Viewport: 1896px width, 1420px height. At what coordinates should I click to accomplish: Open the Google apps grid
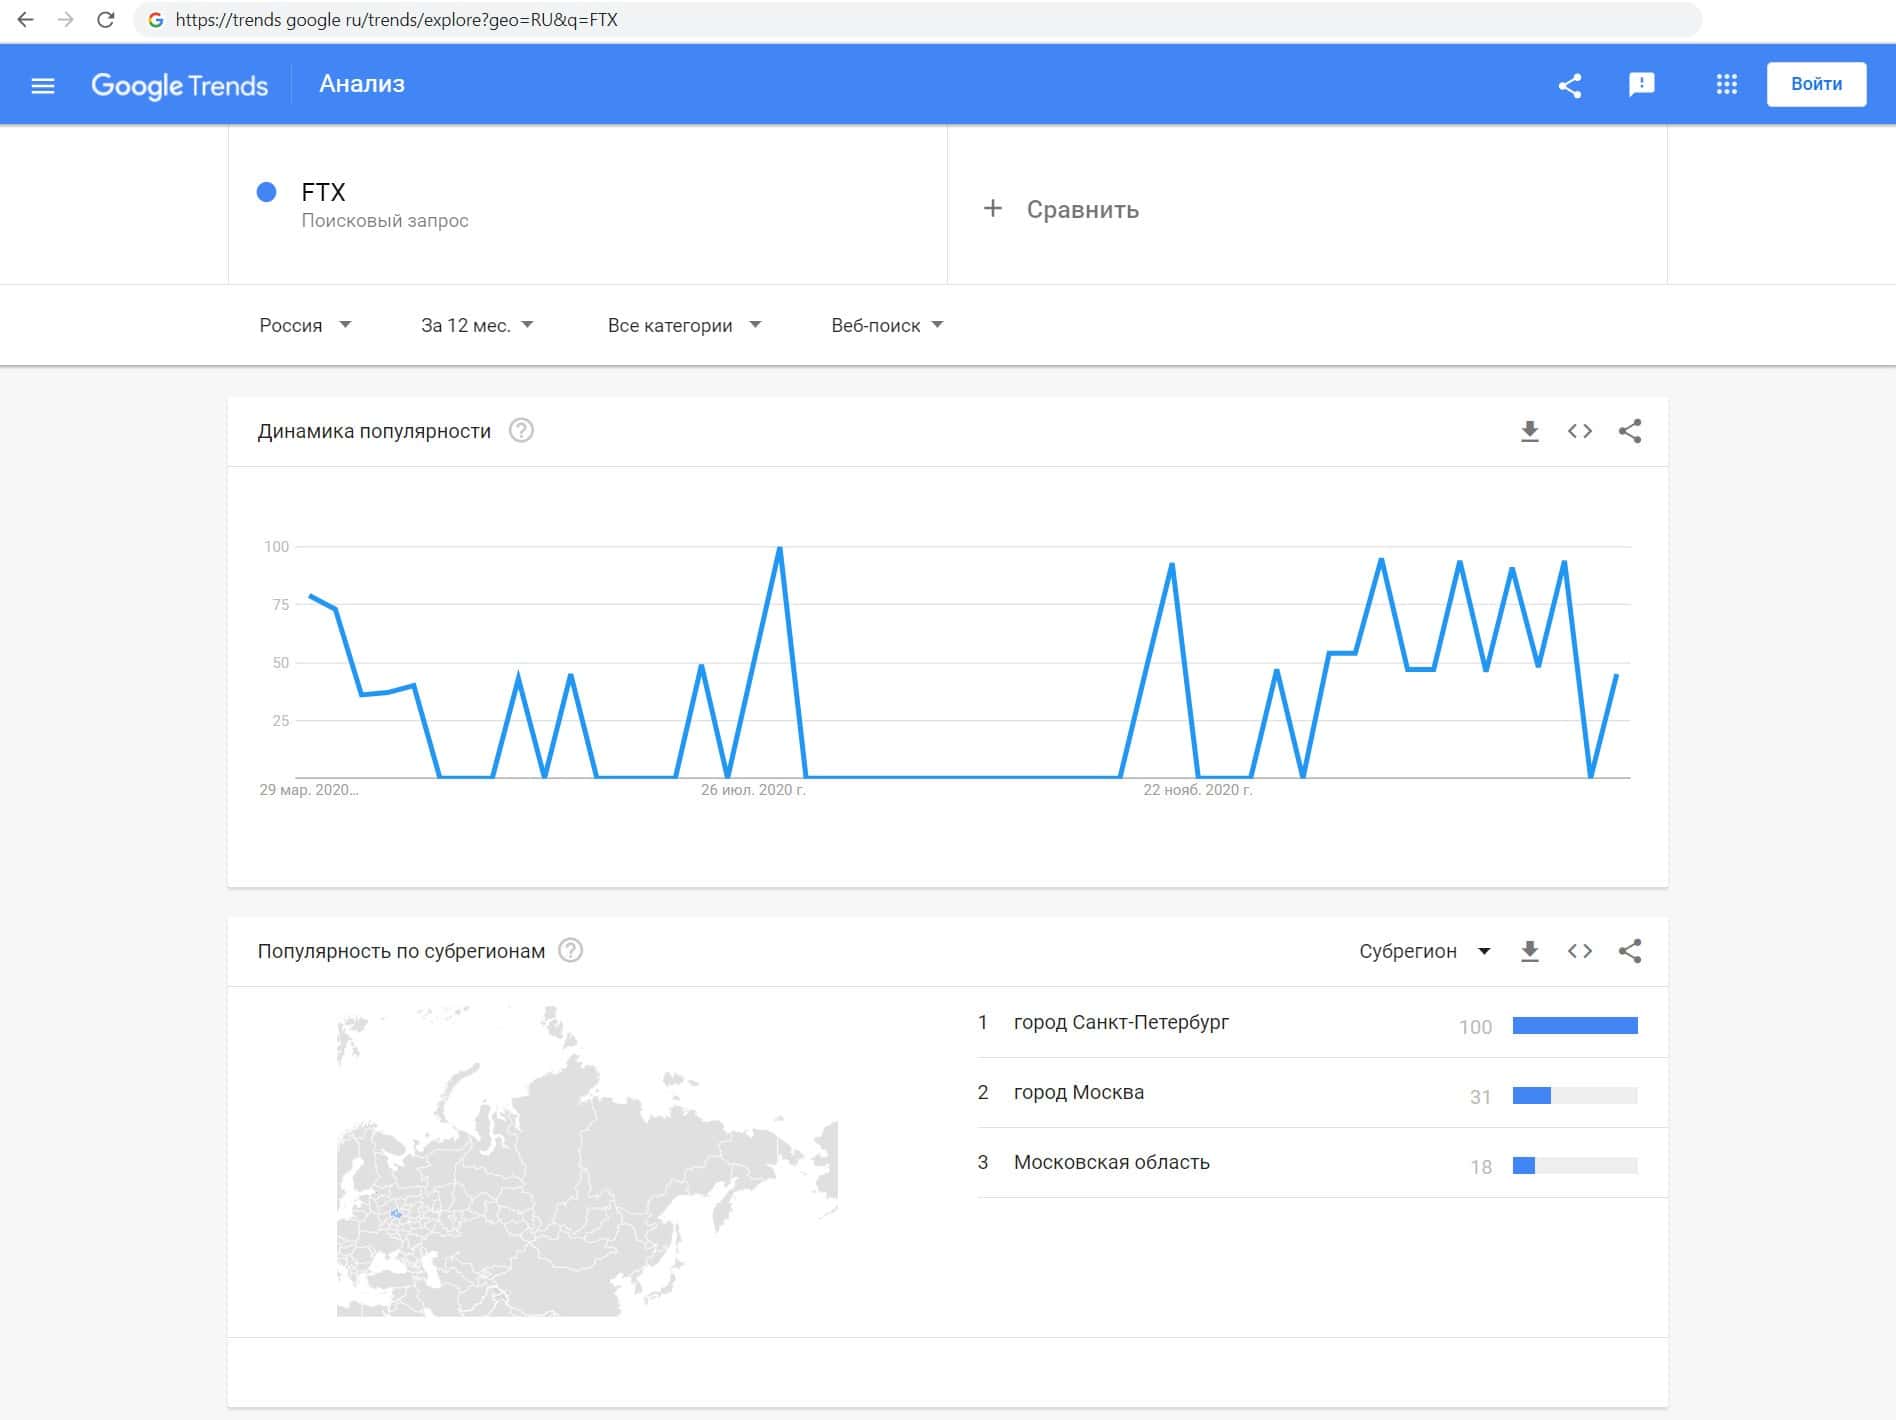1726,85
